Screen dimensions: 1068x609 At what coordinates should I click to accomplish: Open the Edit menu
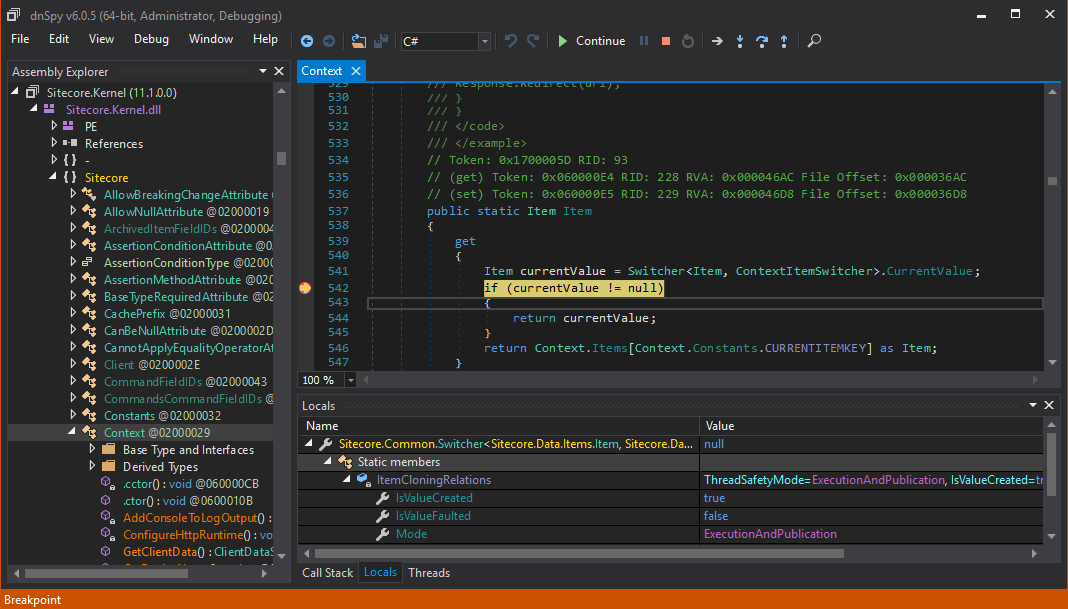click(x=59, y=39)
